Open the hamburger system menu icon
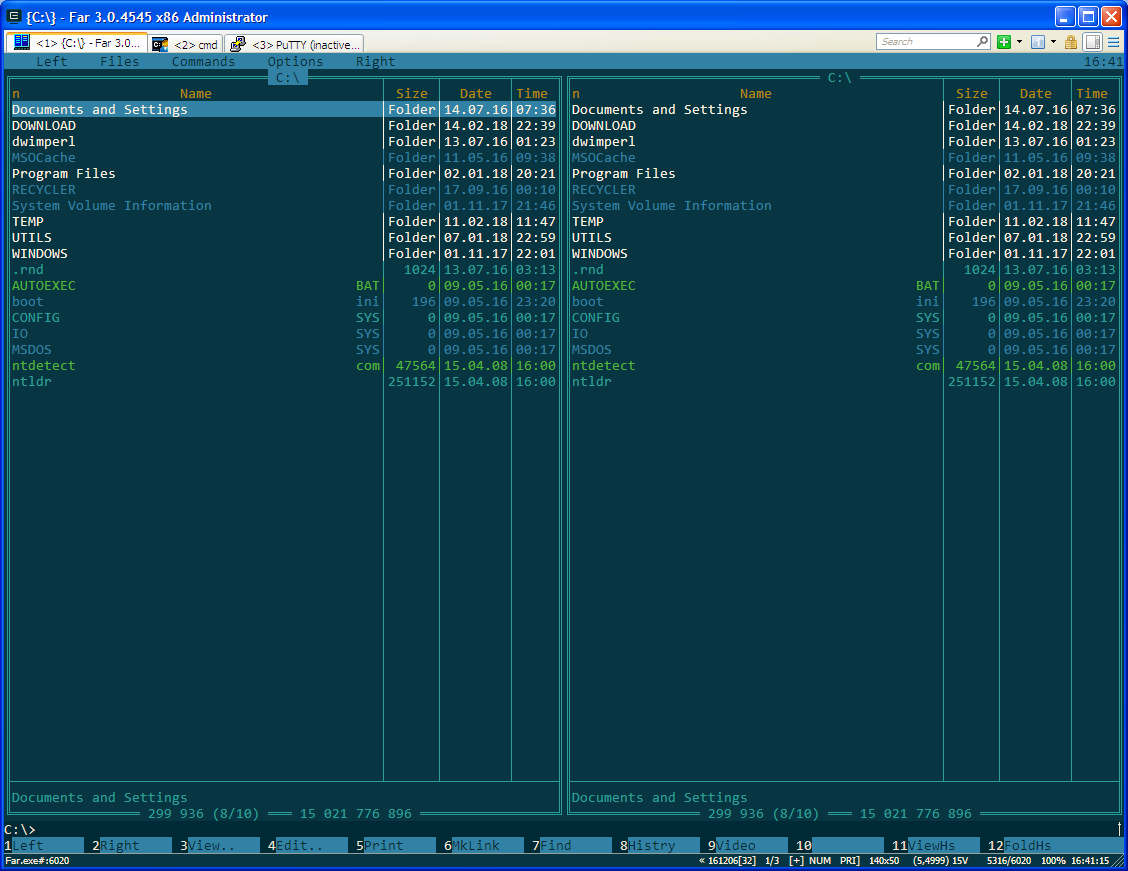This screenshot has width=1128, height=871. coord(1113,42)
